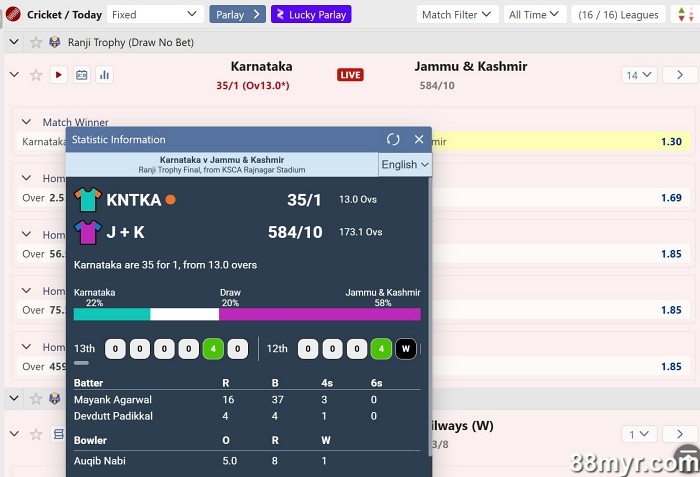Click overs carousel indicator below 13th
Image resolution: width=700 pixels, height=477 pixels.
[x=81, y=363]
